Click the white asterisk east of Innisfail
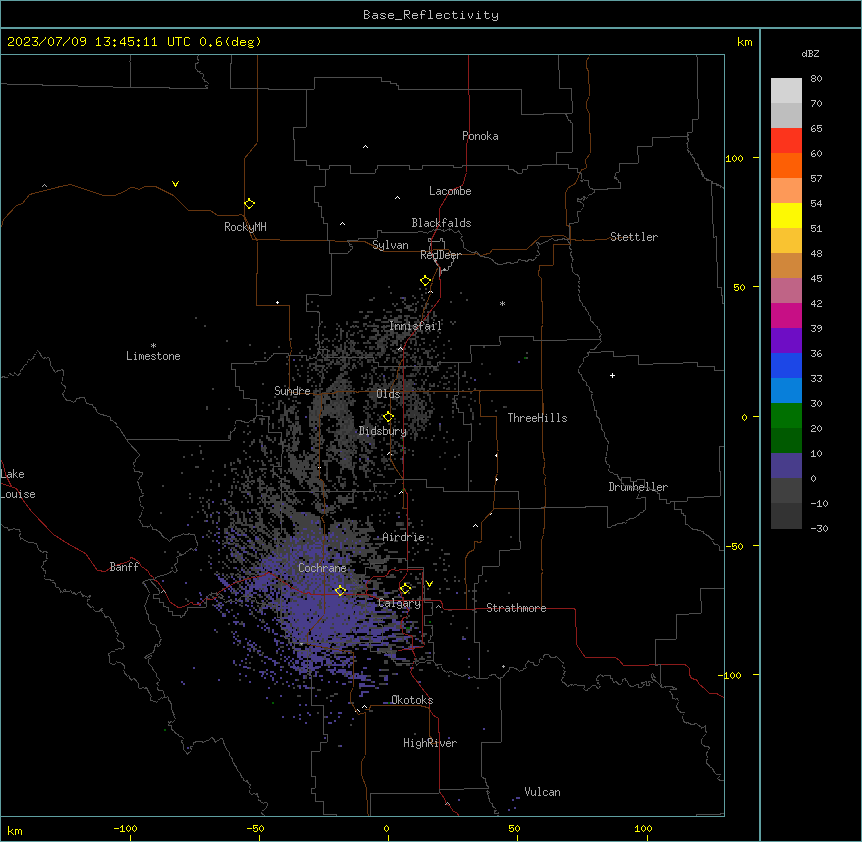This screenshot has width=862, height=842. 502,303
